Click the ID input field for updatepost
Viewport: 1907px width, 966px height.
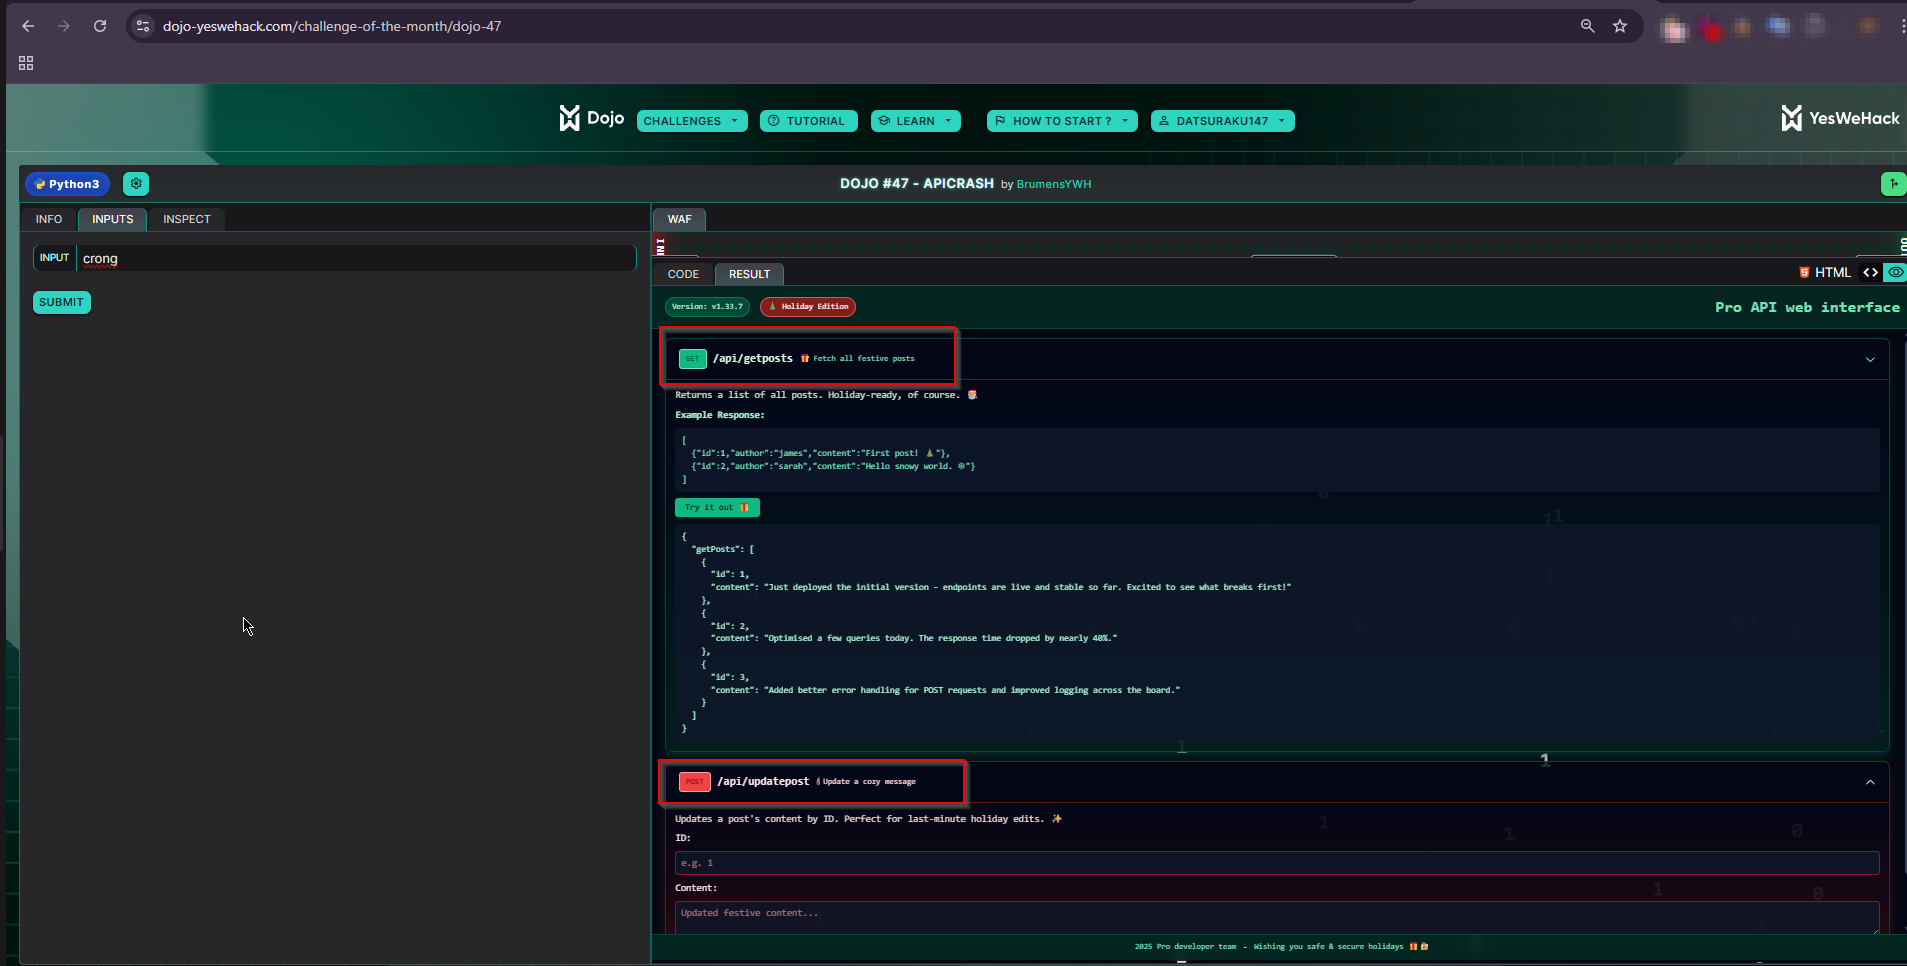click(x=1276, y=863)
